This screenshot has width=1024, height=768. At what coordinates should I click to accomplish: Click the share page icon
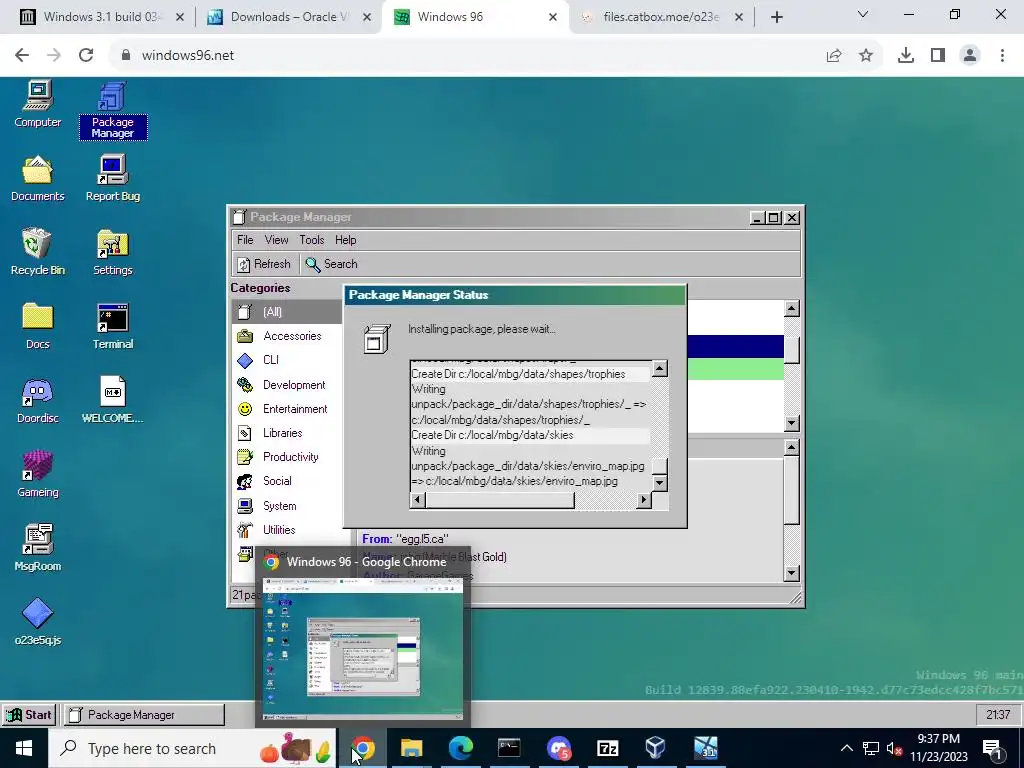click(834, 56)
